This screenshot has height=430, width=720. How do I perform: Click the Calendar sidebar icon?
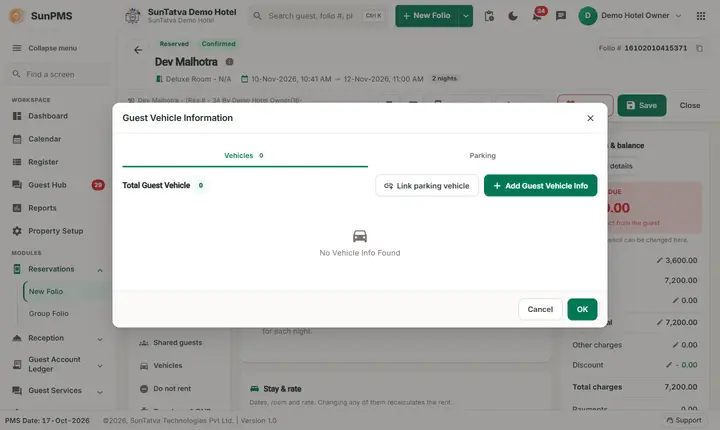pos(17,139)
